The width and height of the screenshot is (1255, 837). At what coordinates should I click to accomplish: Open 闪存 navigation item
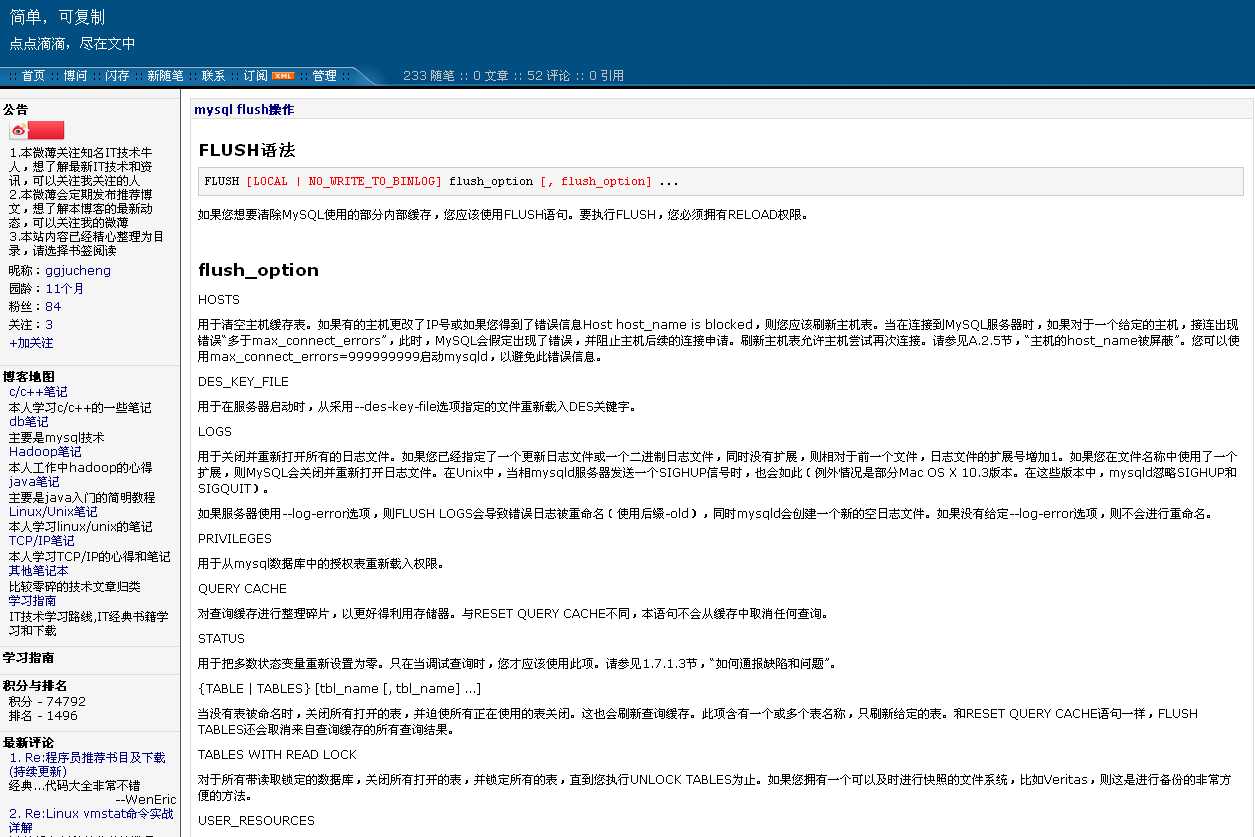(x=117, y=76)
